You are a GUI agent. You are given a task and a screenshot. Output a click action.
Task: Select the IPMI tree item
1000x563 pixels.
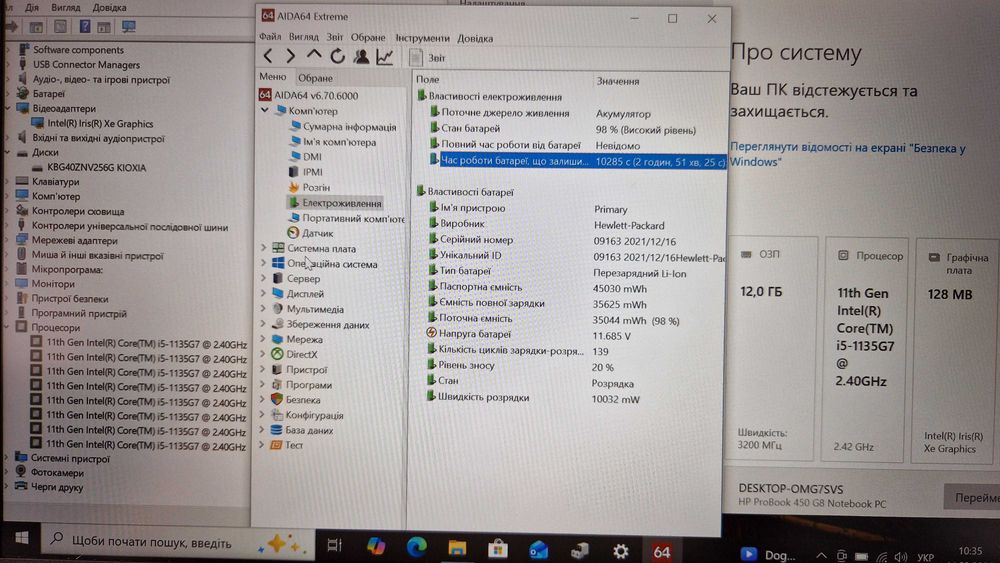click(x=306, y=172)
